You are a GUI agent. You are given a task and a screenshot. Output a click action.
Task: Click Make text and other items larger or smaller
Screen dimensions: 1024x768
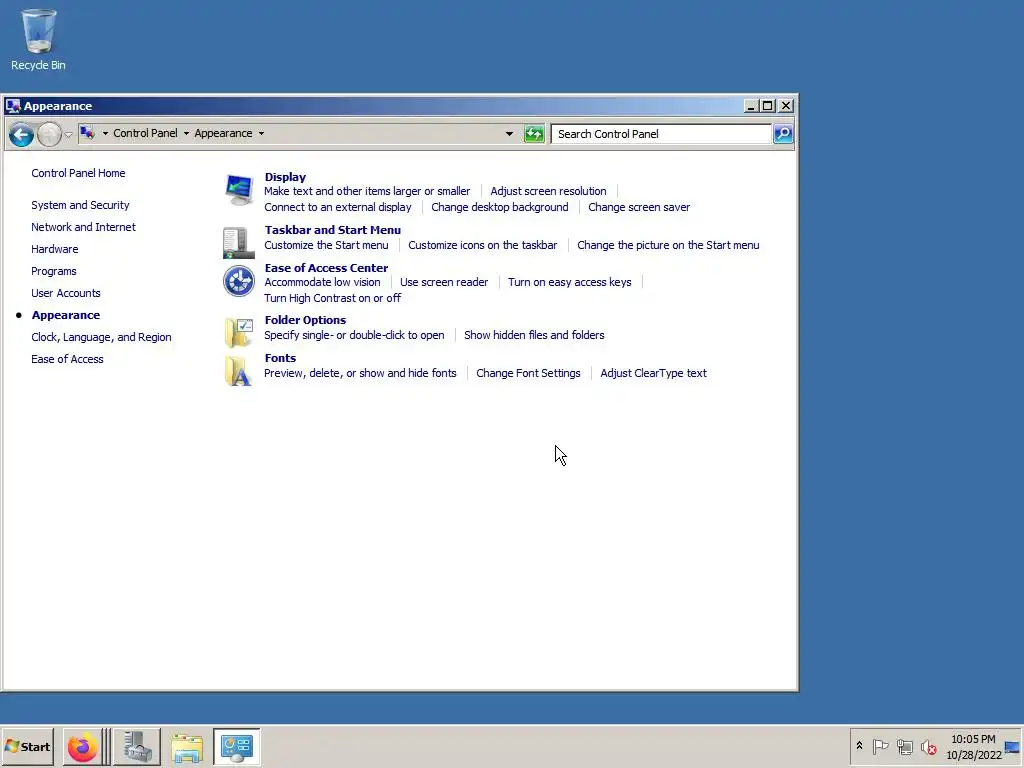point(367,191)
